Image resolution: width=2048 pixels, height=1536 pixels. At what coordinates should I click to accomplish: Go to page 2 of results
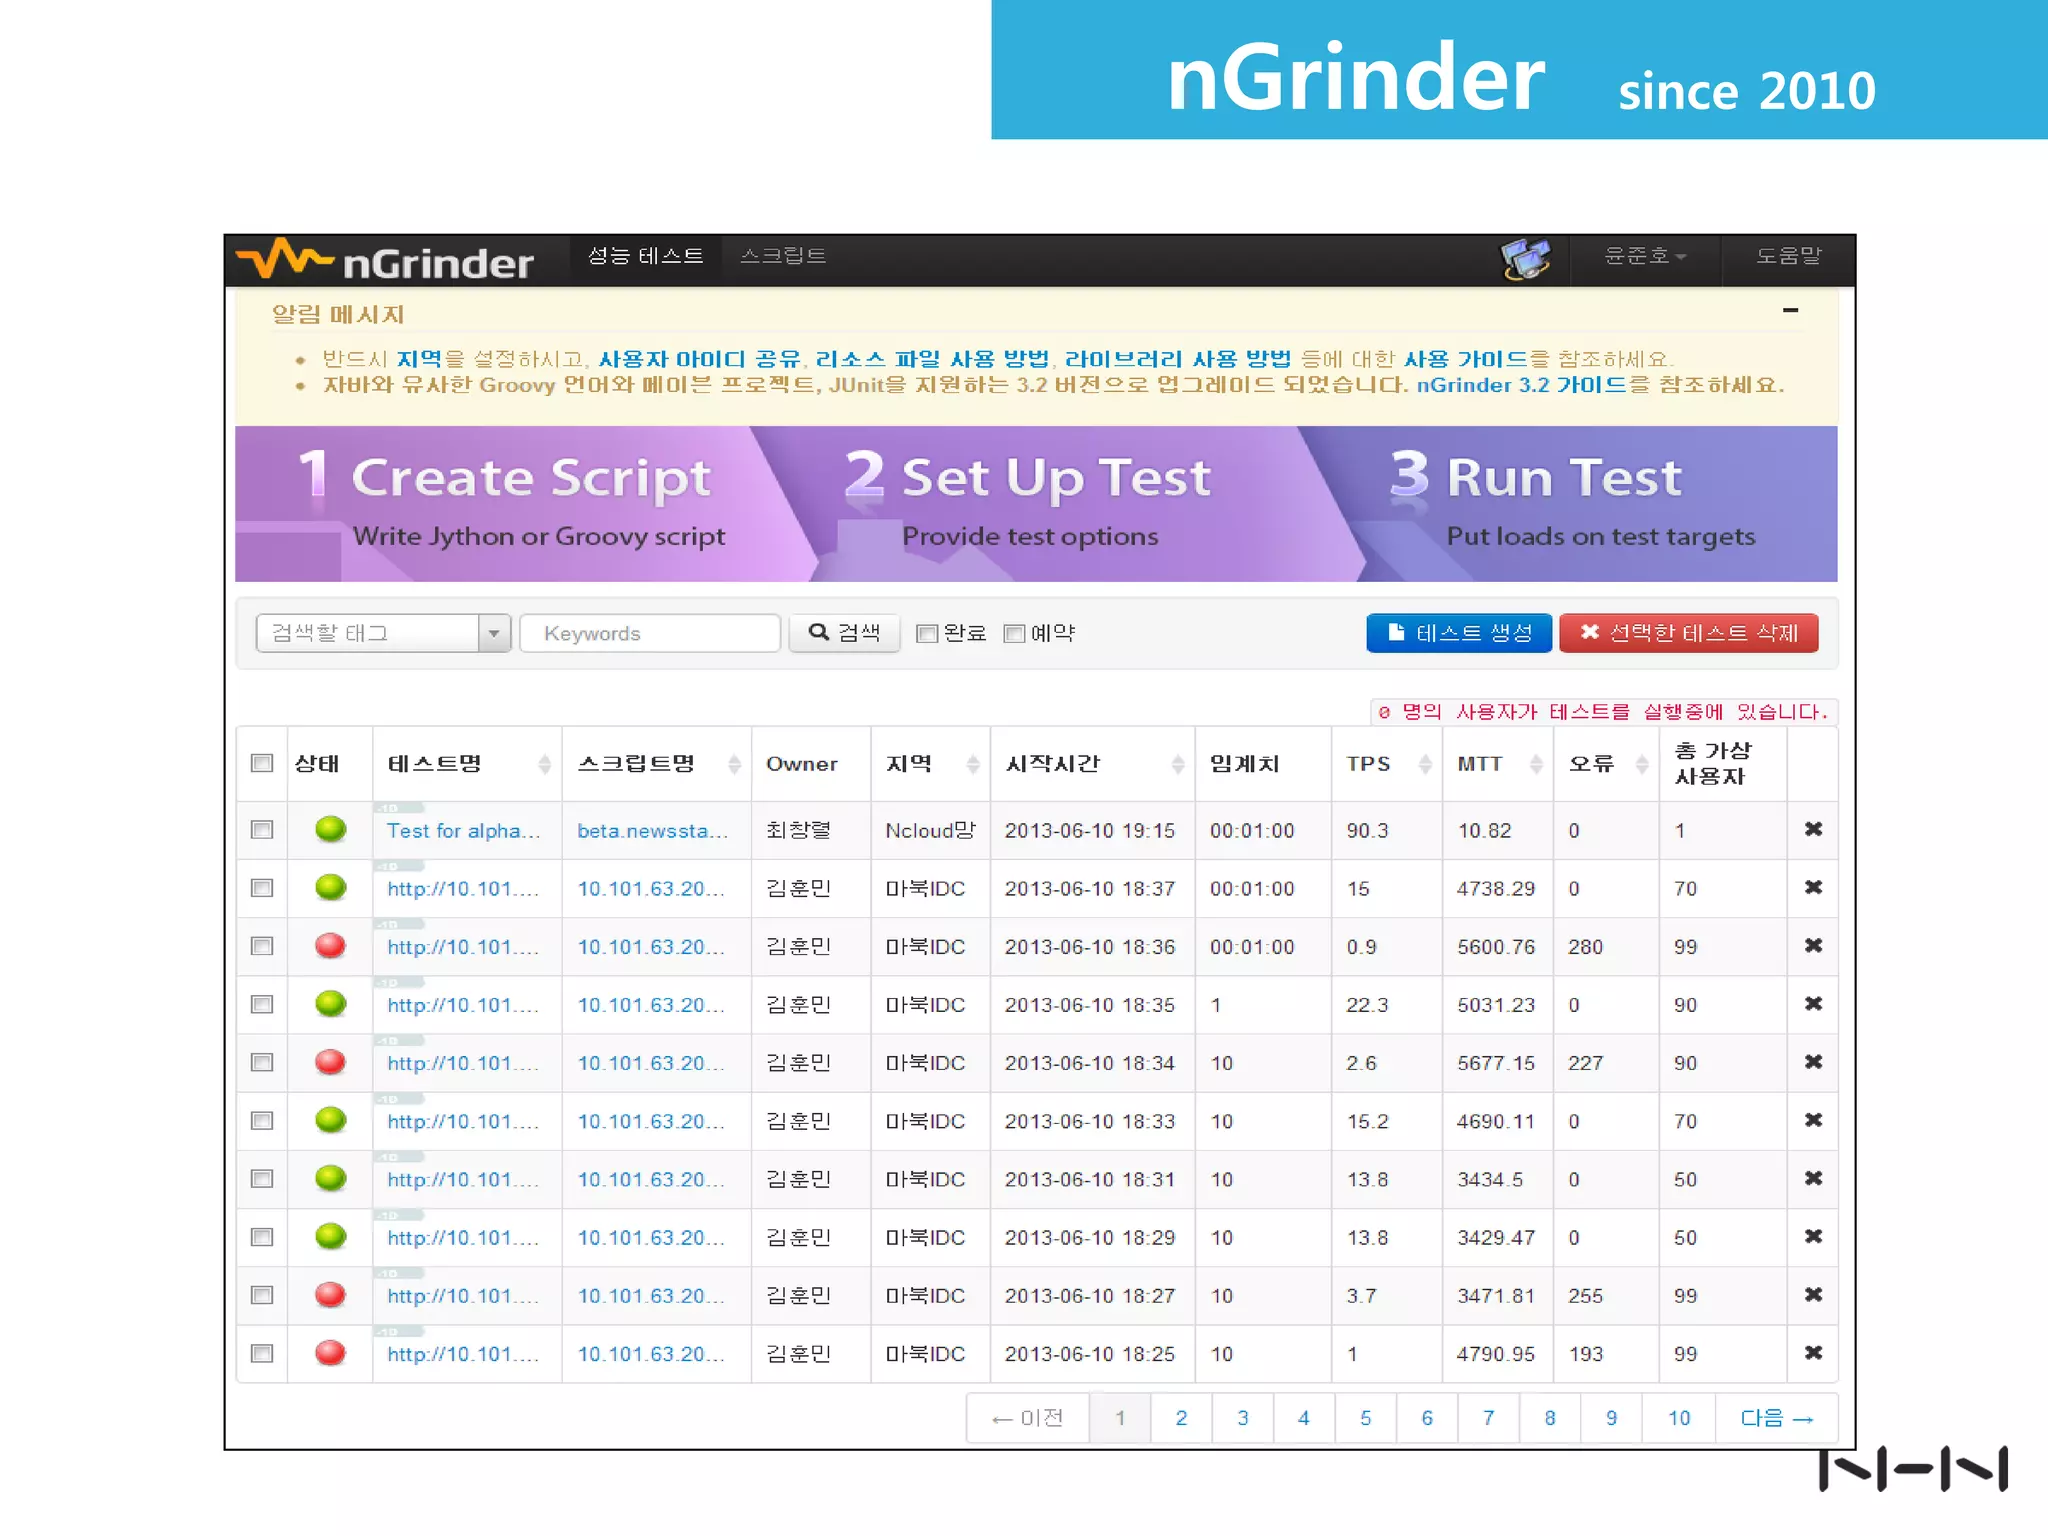click(1181, 1417)
